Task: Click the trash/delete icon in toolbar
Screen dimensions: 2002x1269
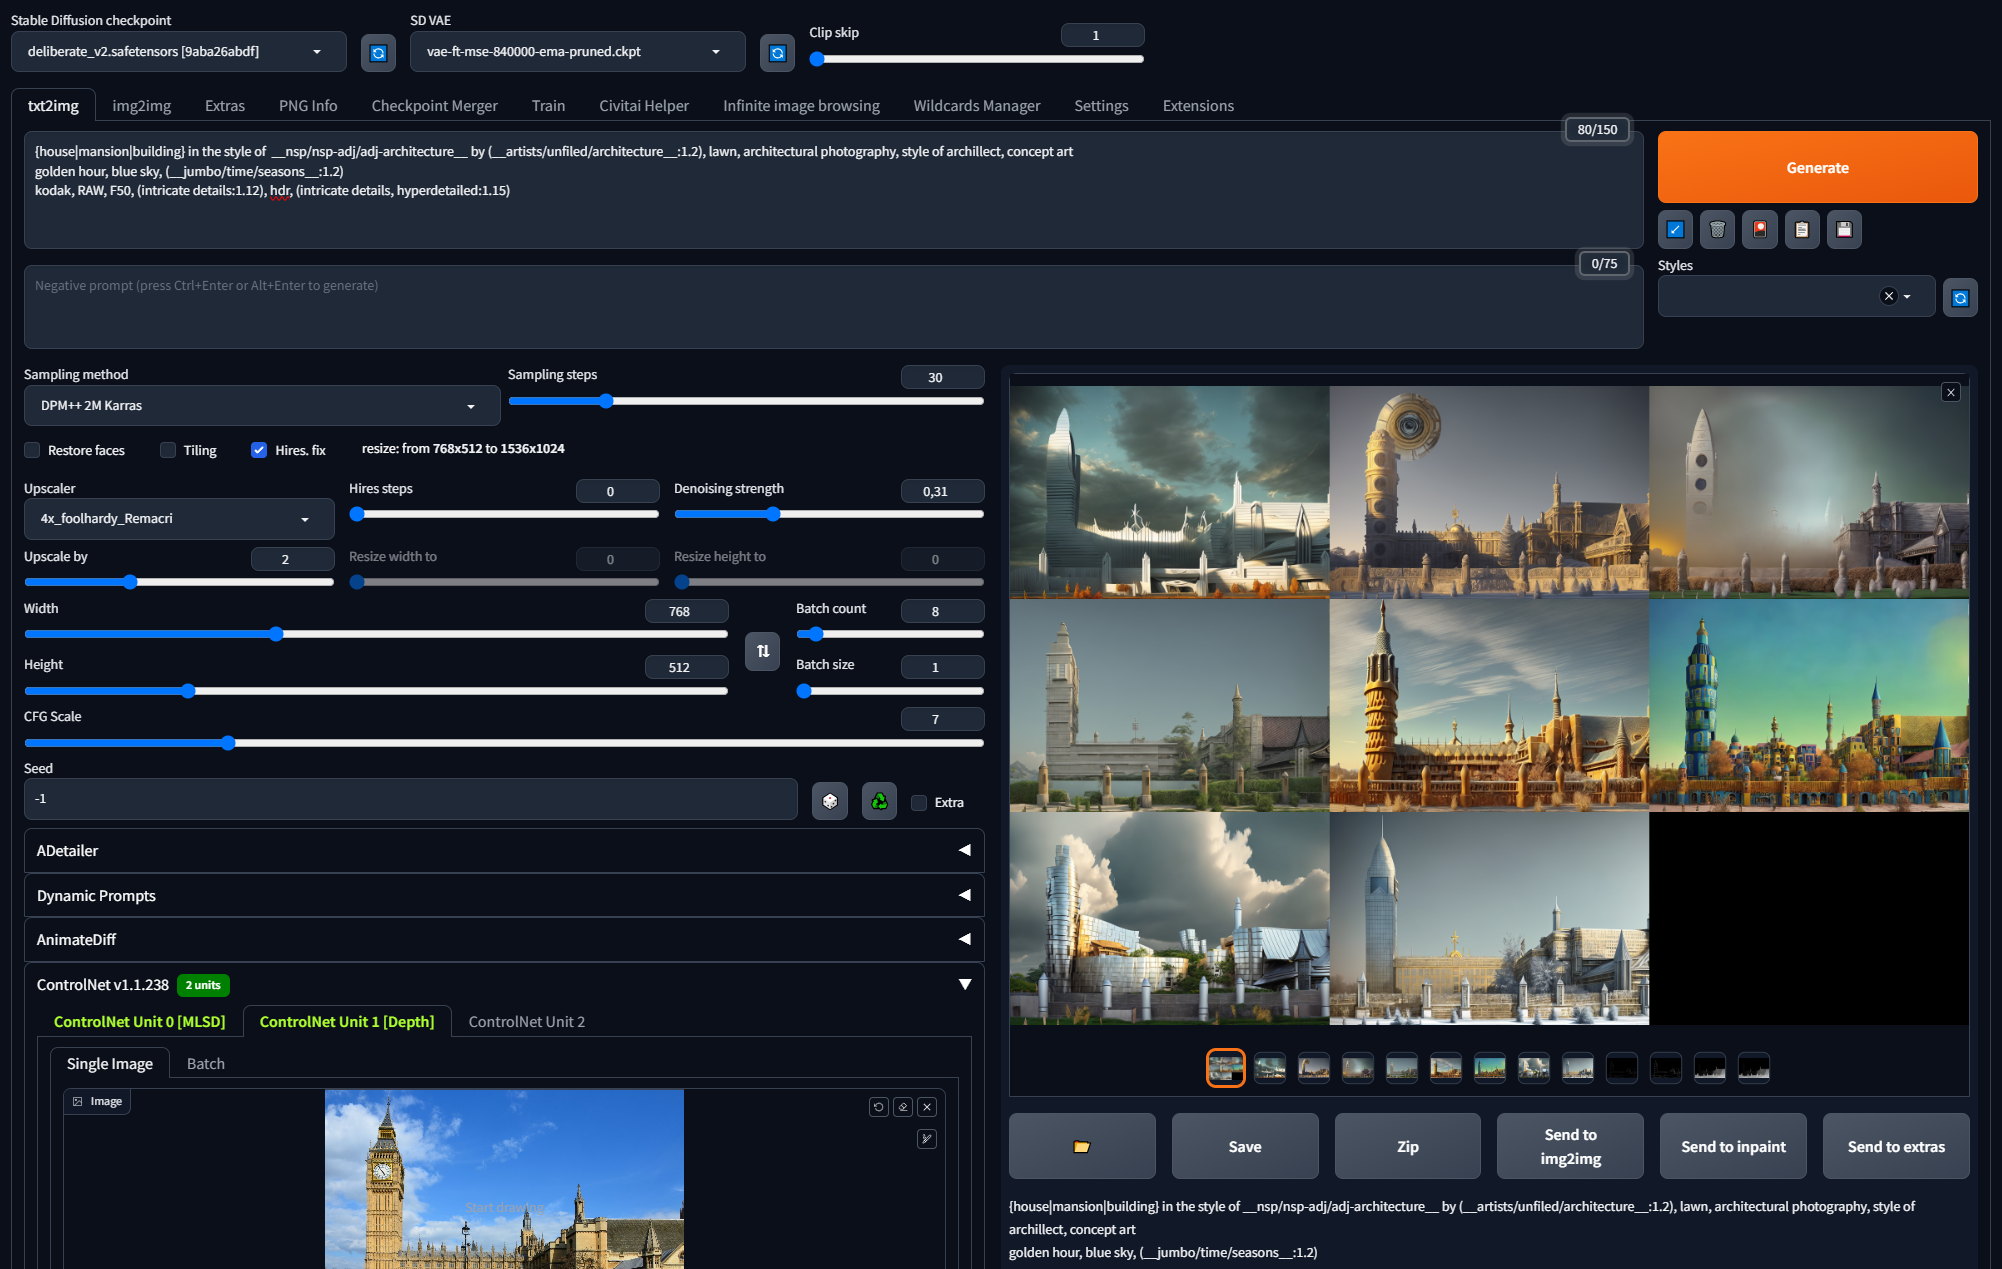Action: tap(1716, 229)
